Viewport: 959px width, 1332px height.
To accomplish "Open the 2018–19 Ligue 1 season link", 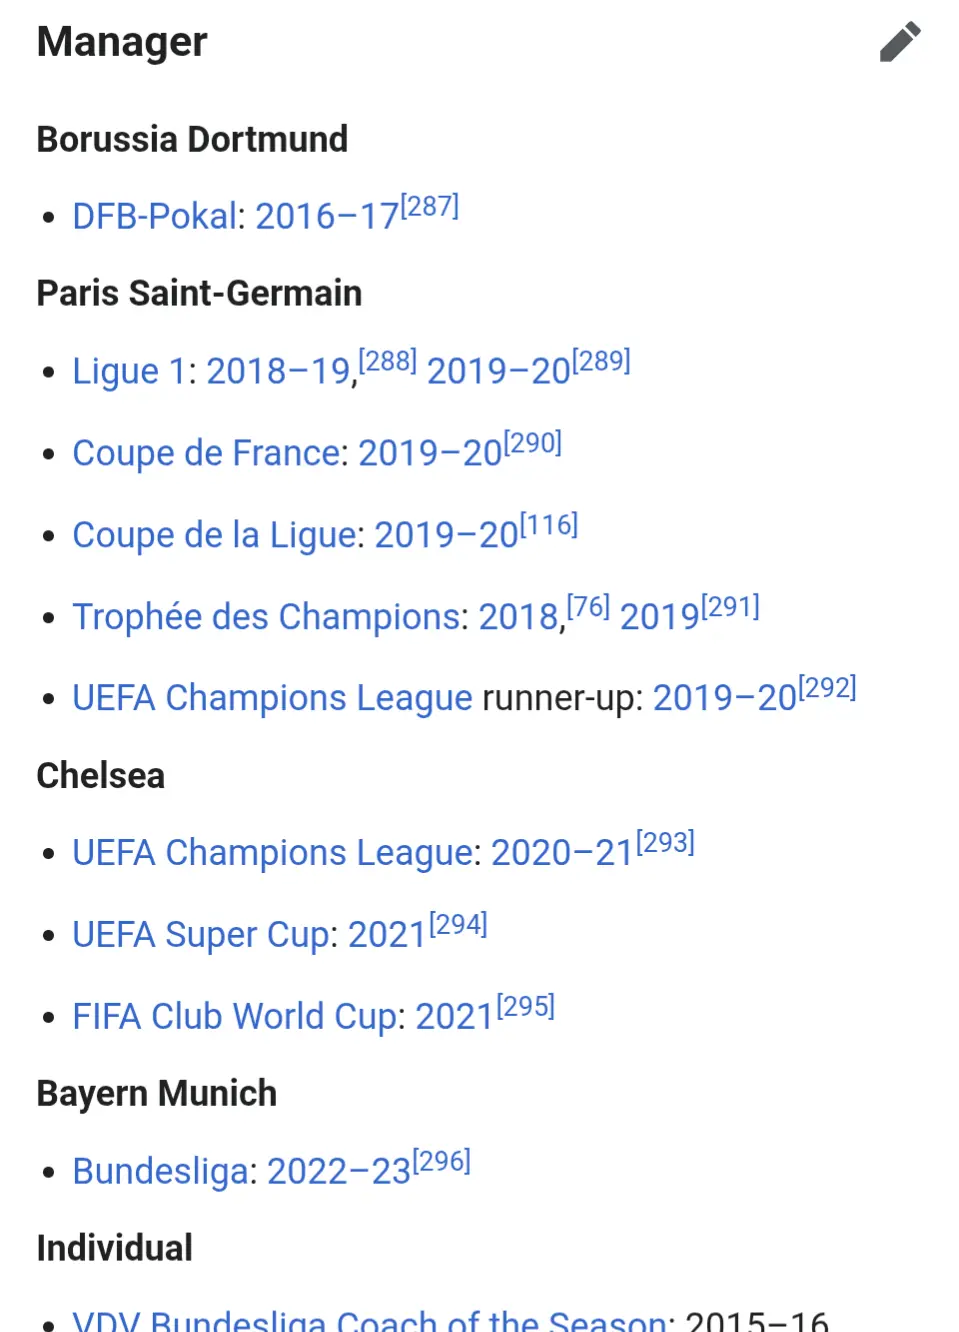I will point(278,371).
